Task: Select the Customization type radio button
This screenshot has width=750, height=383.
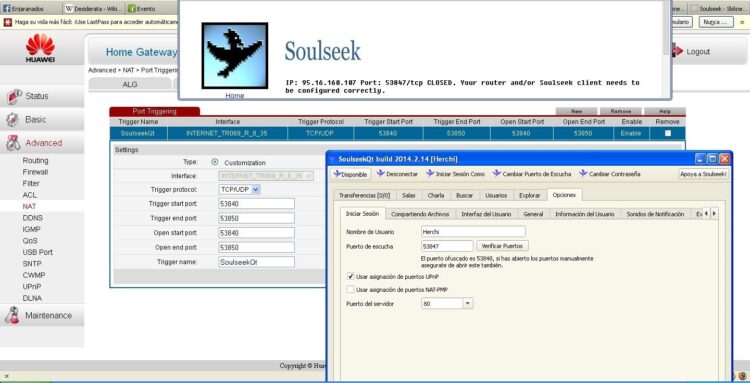Action: [215, 163]
